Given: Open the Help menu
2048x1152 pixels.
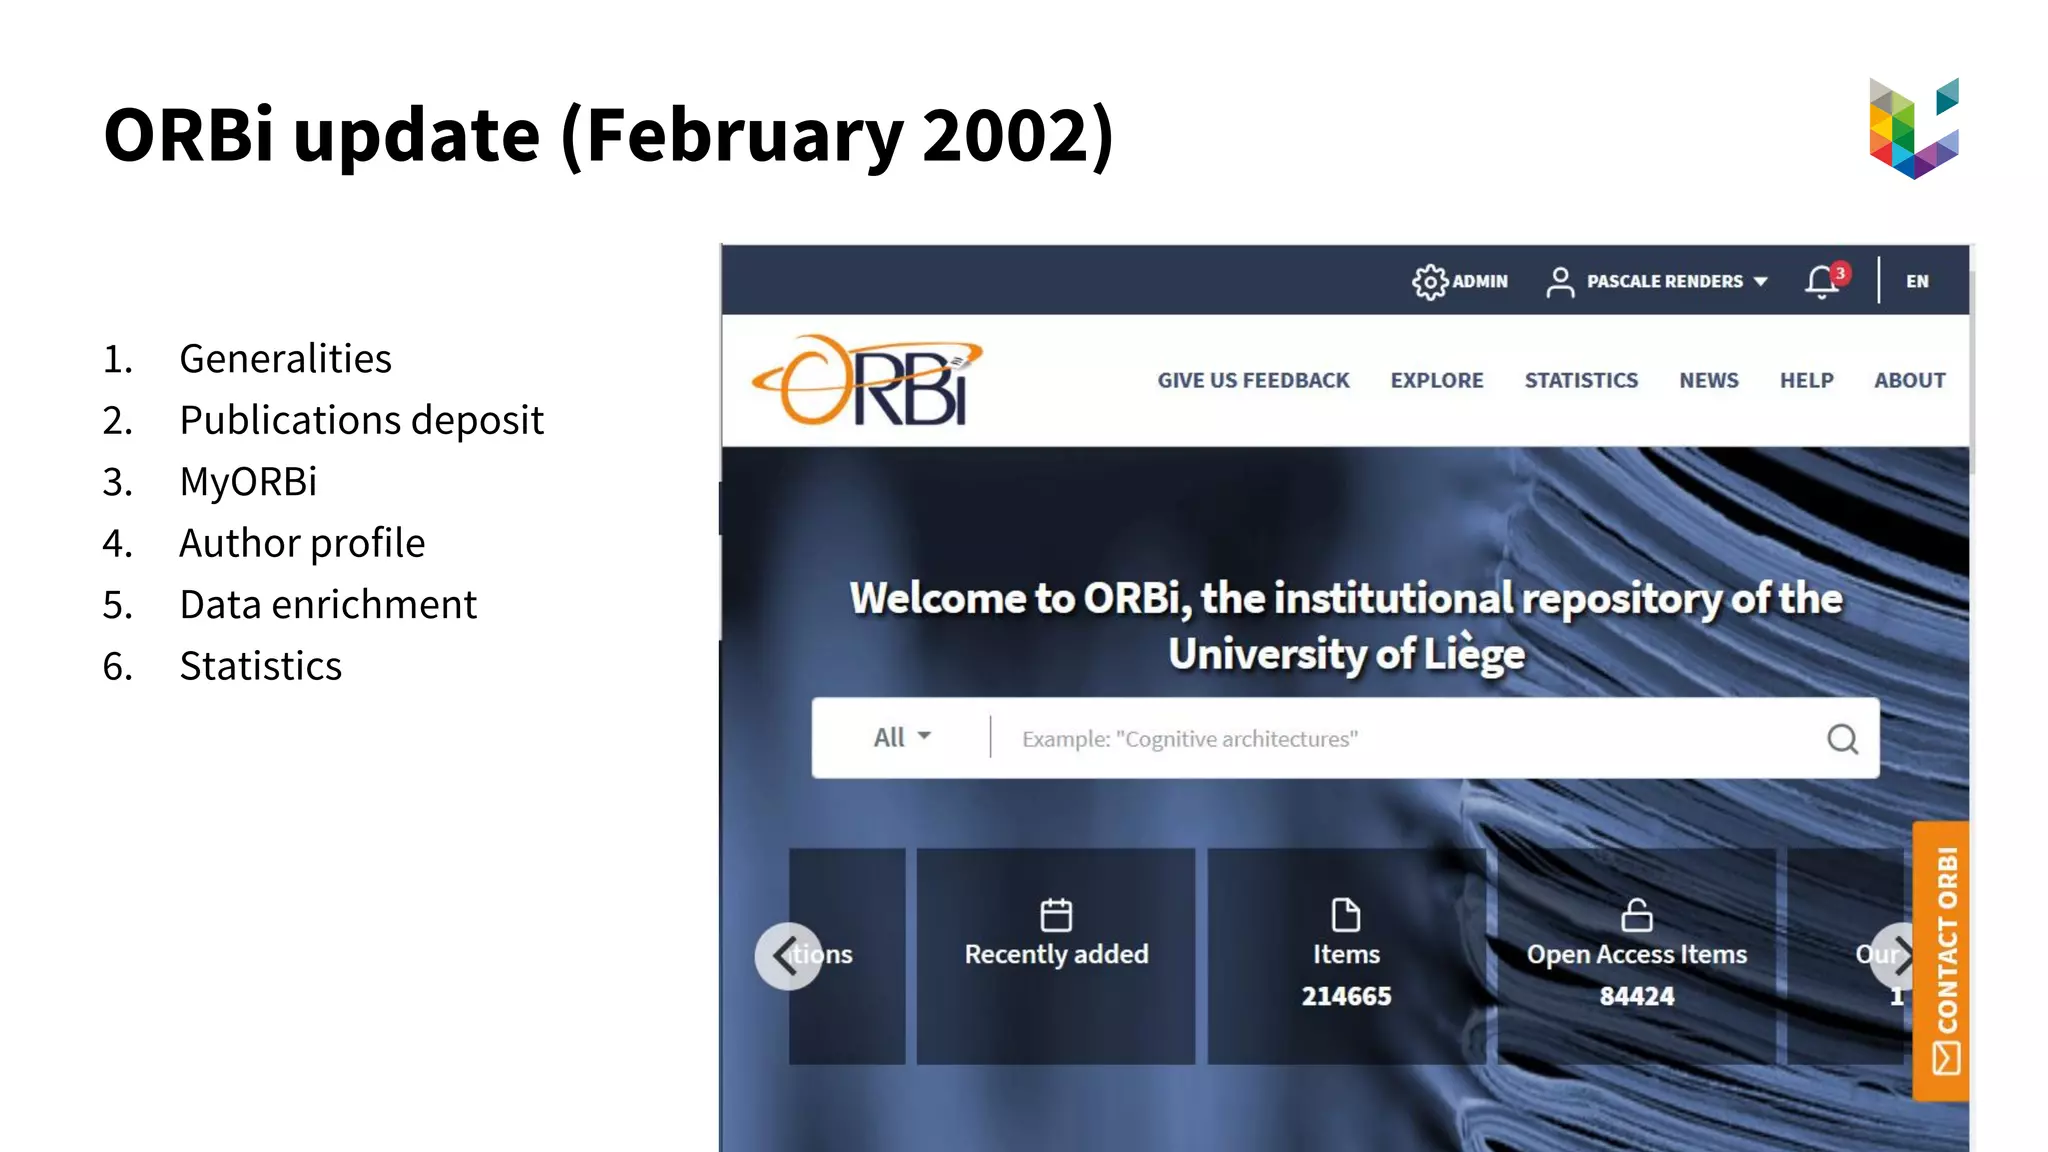Looking at the screenshot, I should 1806,381.
